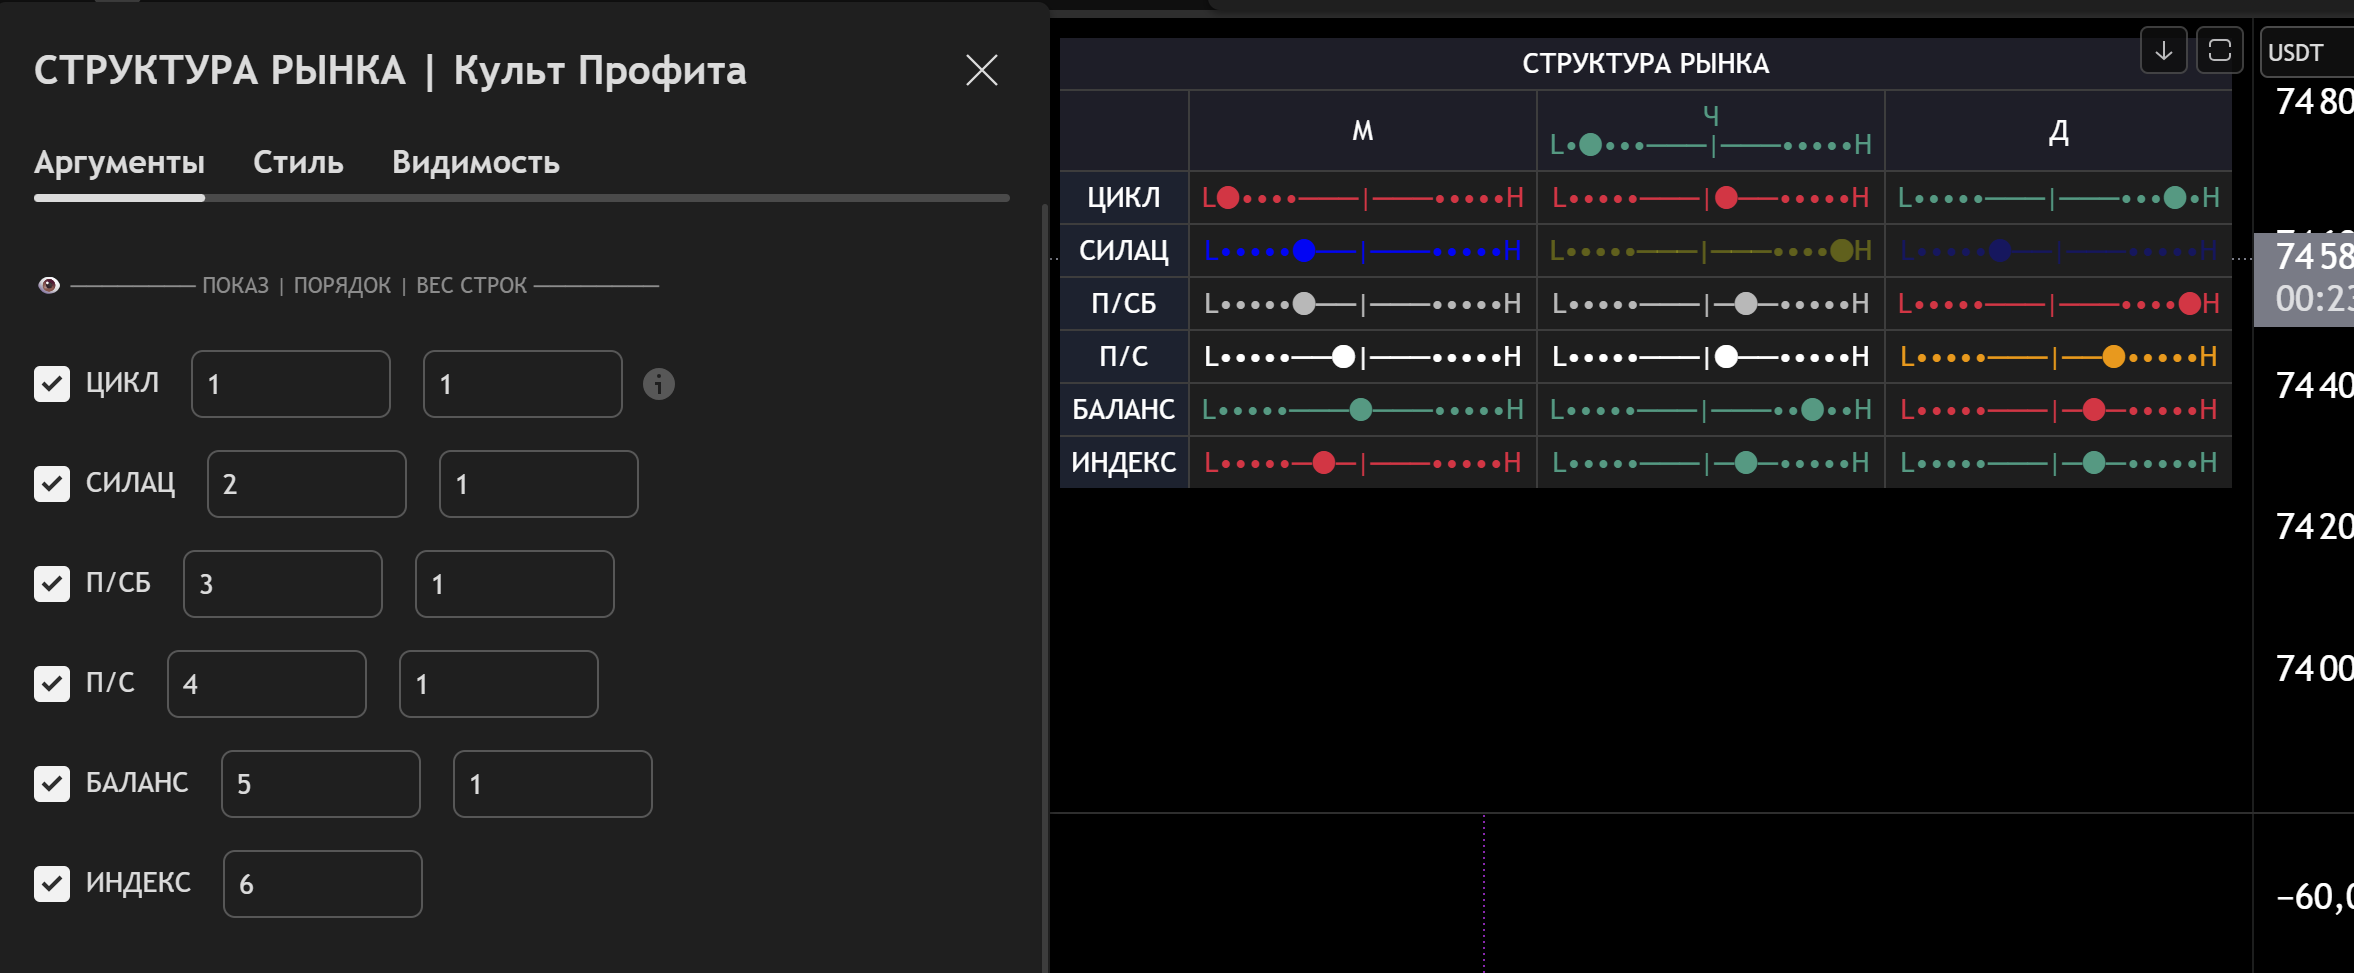Switch to the Стиль tab
Viewport: 2354px width, 973px height.
tap(298, 162)
